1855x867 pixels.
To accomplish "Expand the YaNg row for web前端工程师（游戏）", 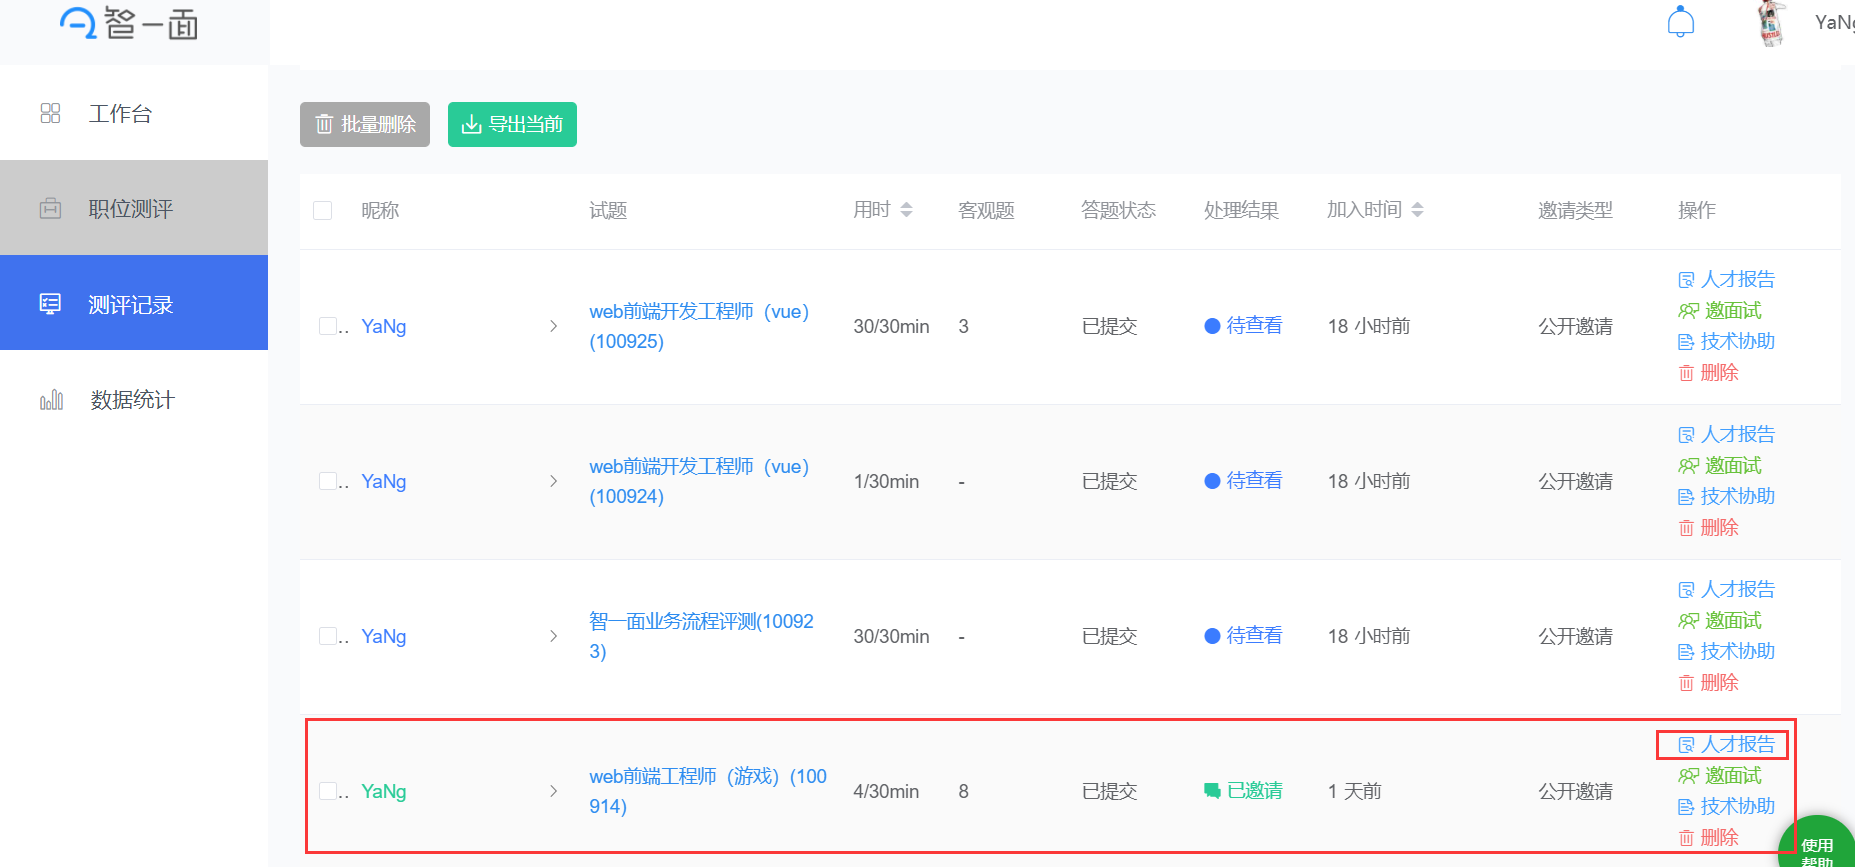I will point(554,791).
